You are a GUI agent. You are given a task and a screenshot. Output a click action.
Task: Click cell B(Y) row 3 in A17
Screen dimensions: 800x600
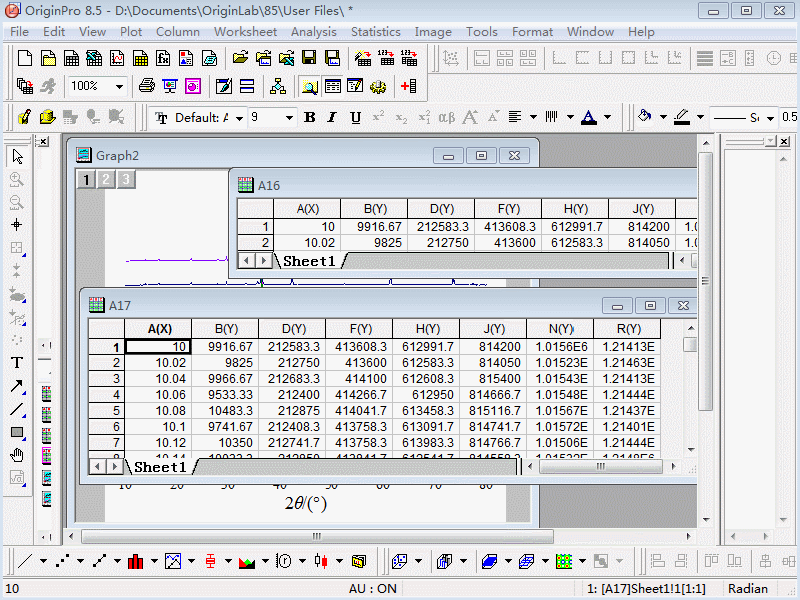pyautogui.click(x=225, y=379)
